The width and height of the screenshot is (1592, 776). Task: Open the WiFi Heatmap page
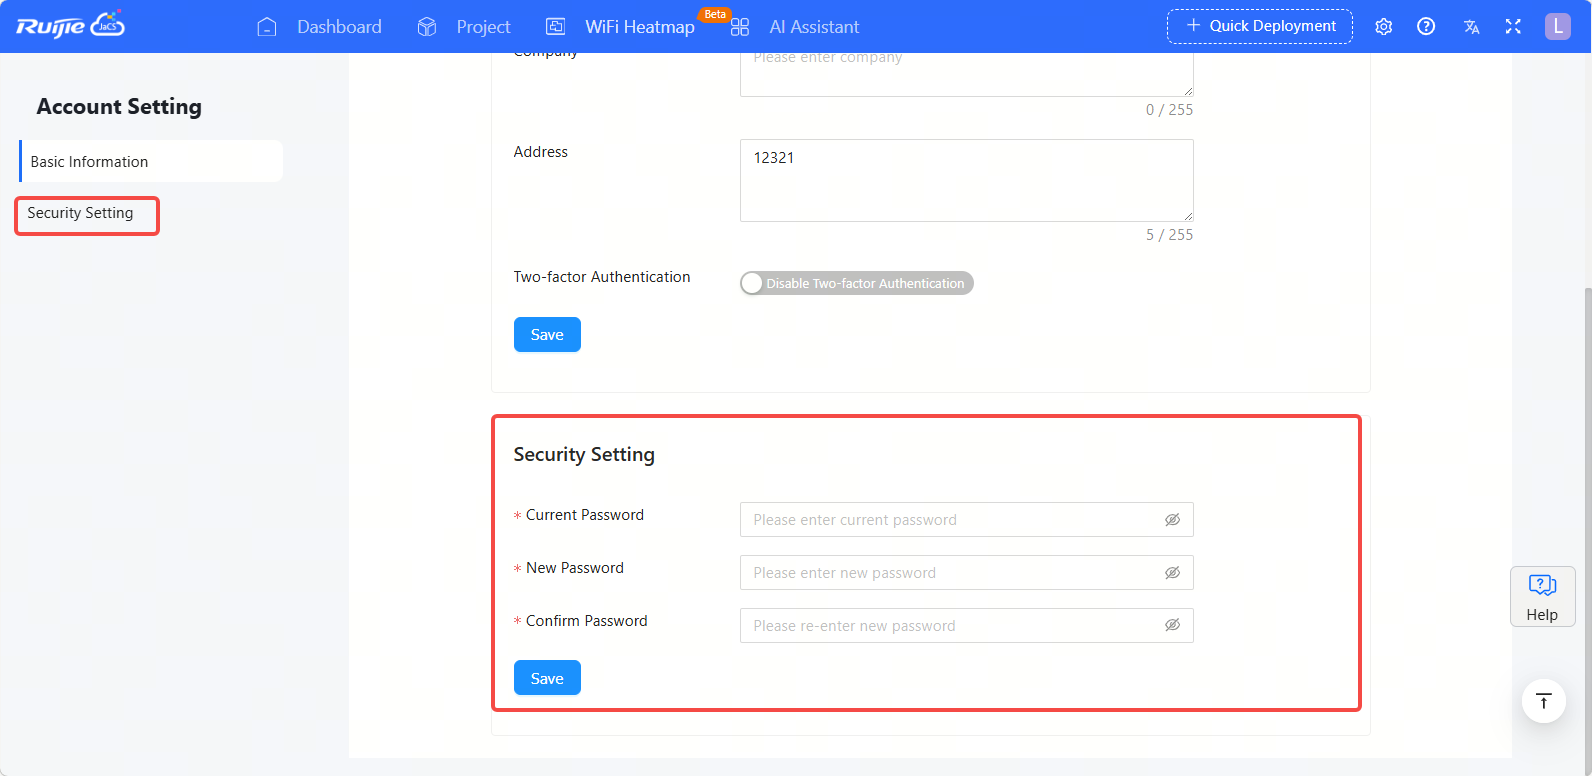click(x=621, y=27)
